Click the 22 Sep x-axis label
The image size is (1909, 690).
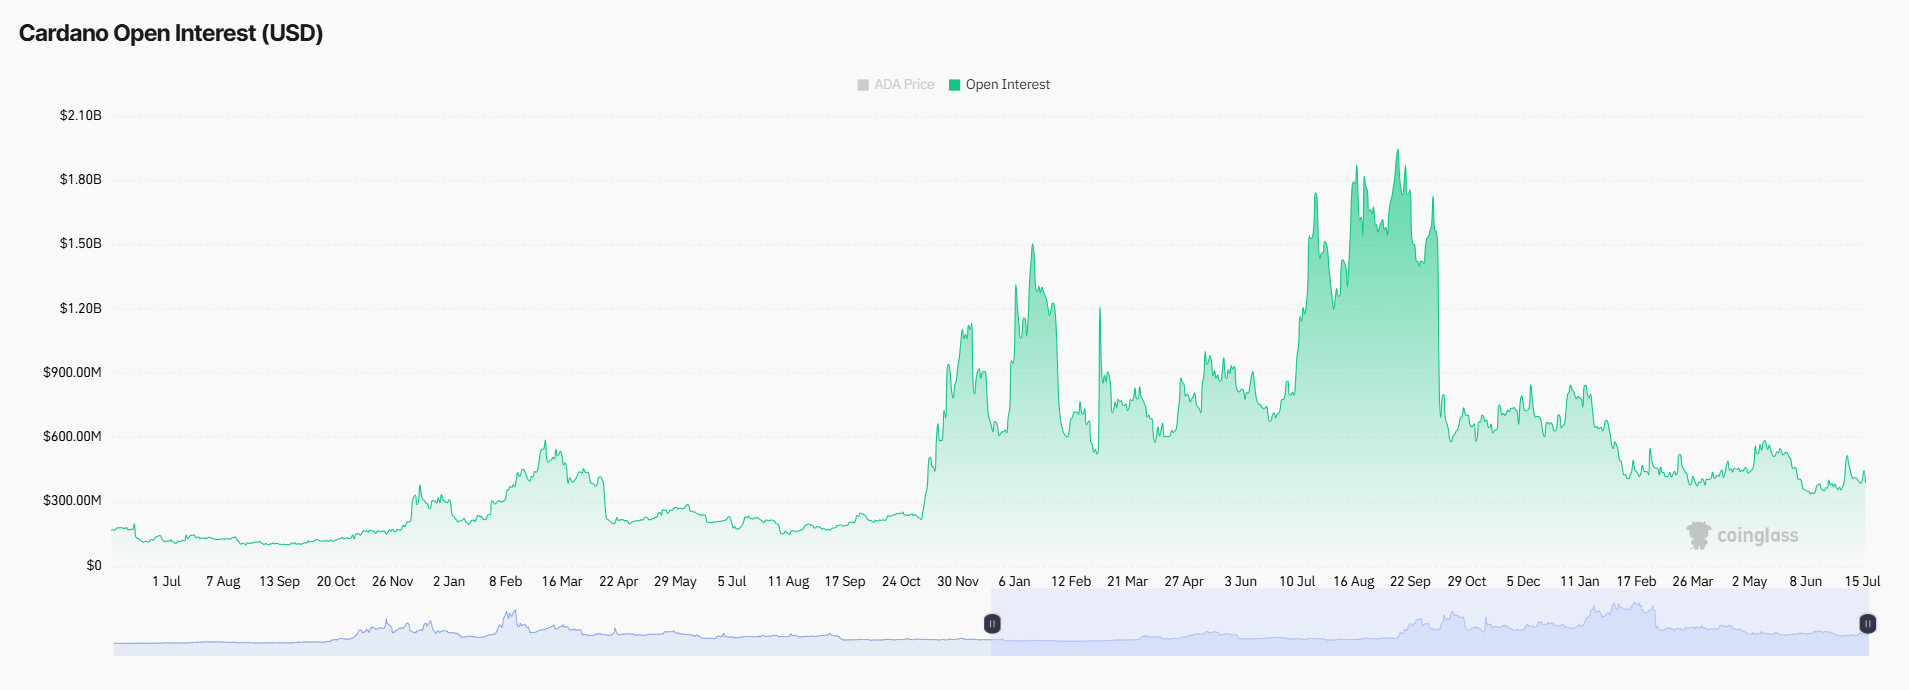coord(1410,582)
